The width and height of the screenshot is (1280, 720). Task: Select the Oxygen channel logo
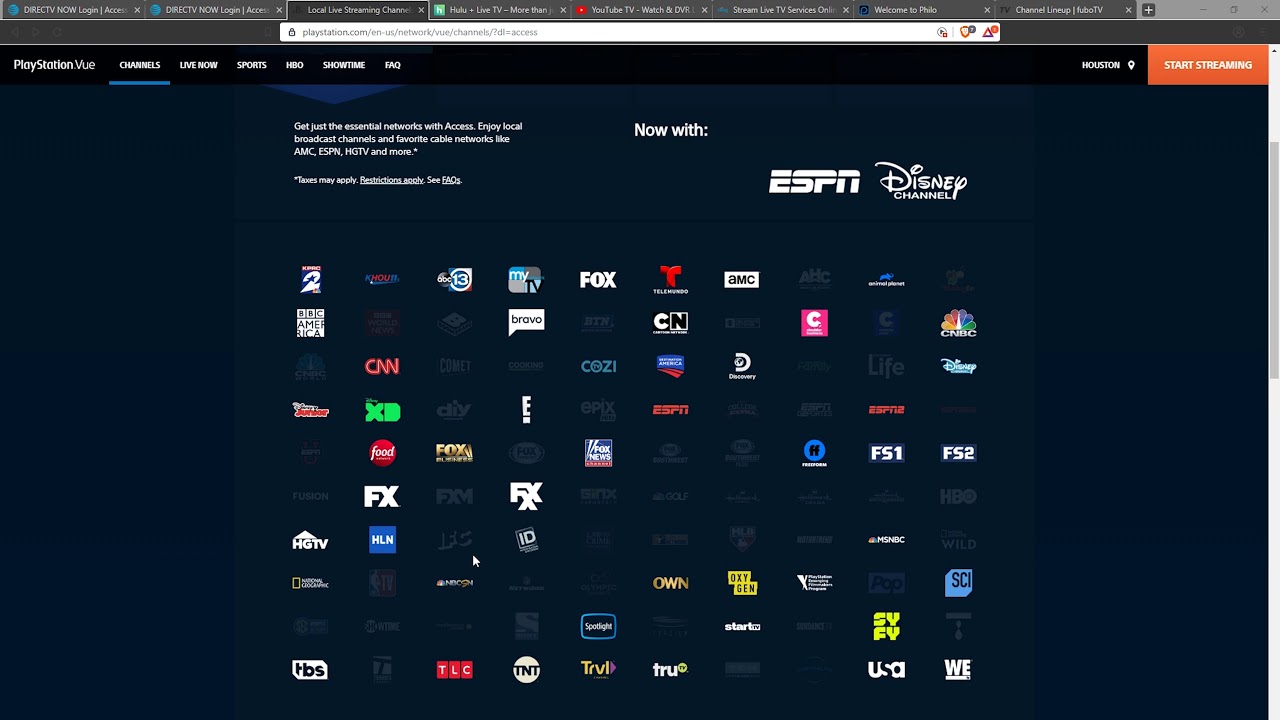[742, 583]
